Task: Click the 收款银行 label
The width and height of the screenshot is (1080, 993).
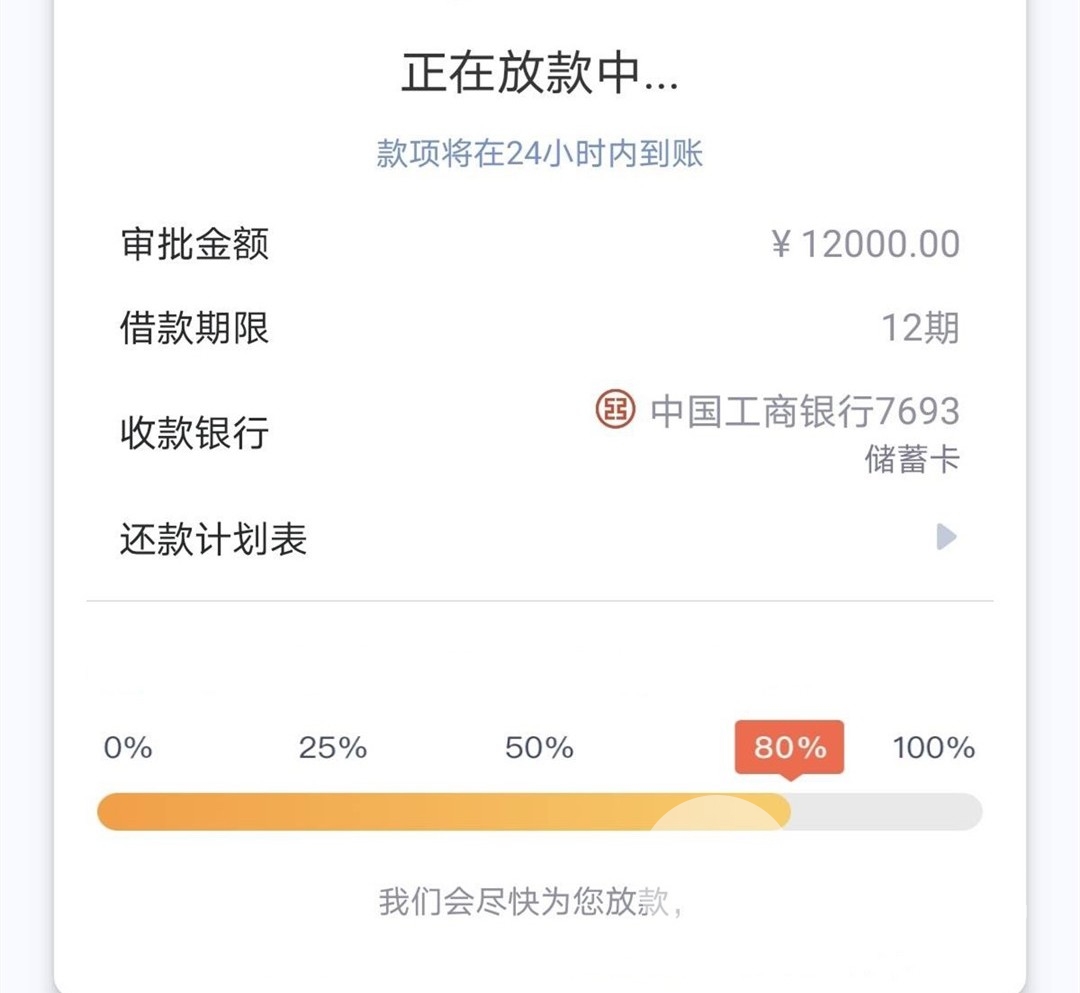Action: [x=194, y=432]
